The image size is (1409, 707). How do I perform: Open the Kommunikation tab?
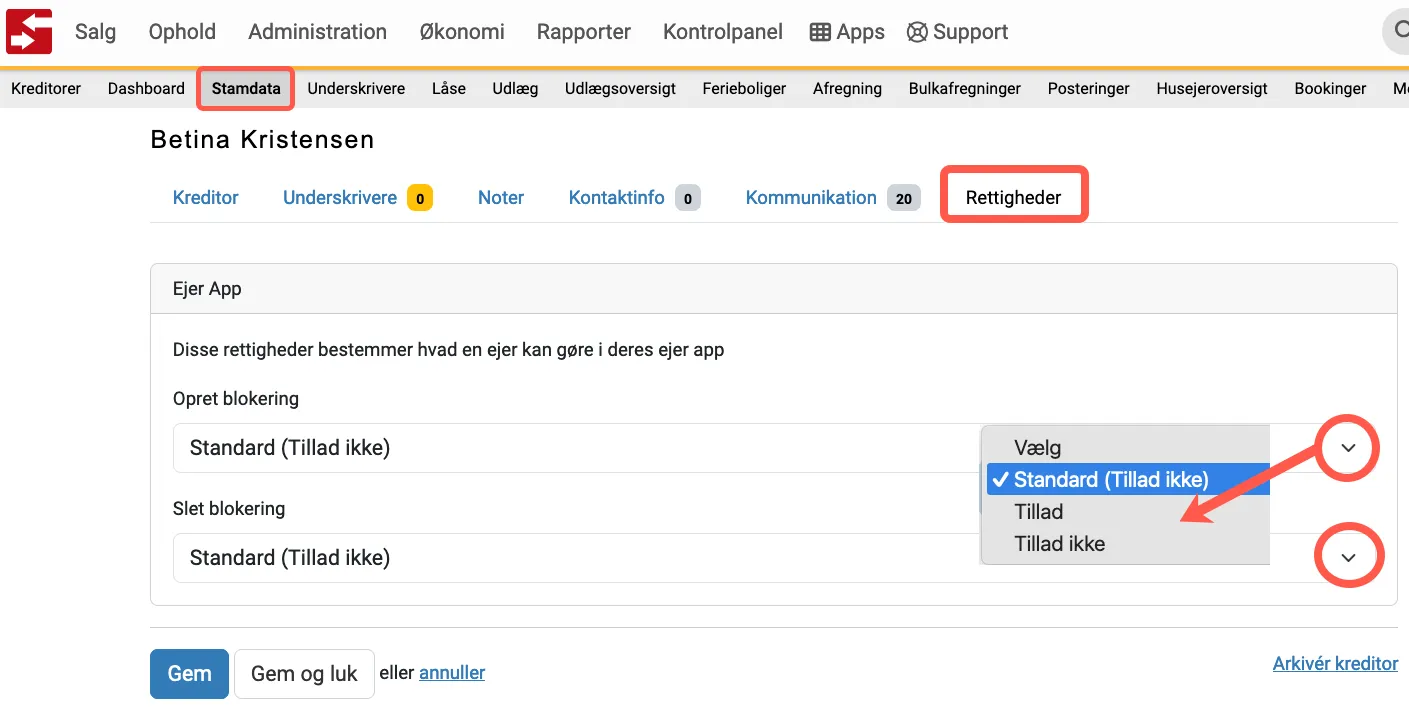pos(811,198)
